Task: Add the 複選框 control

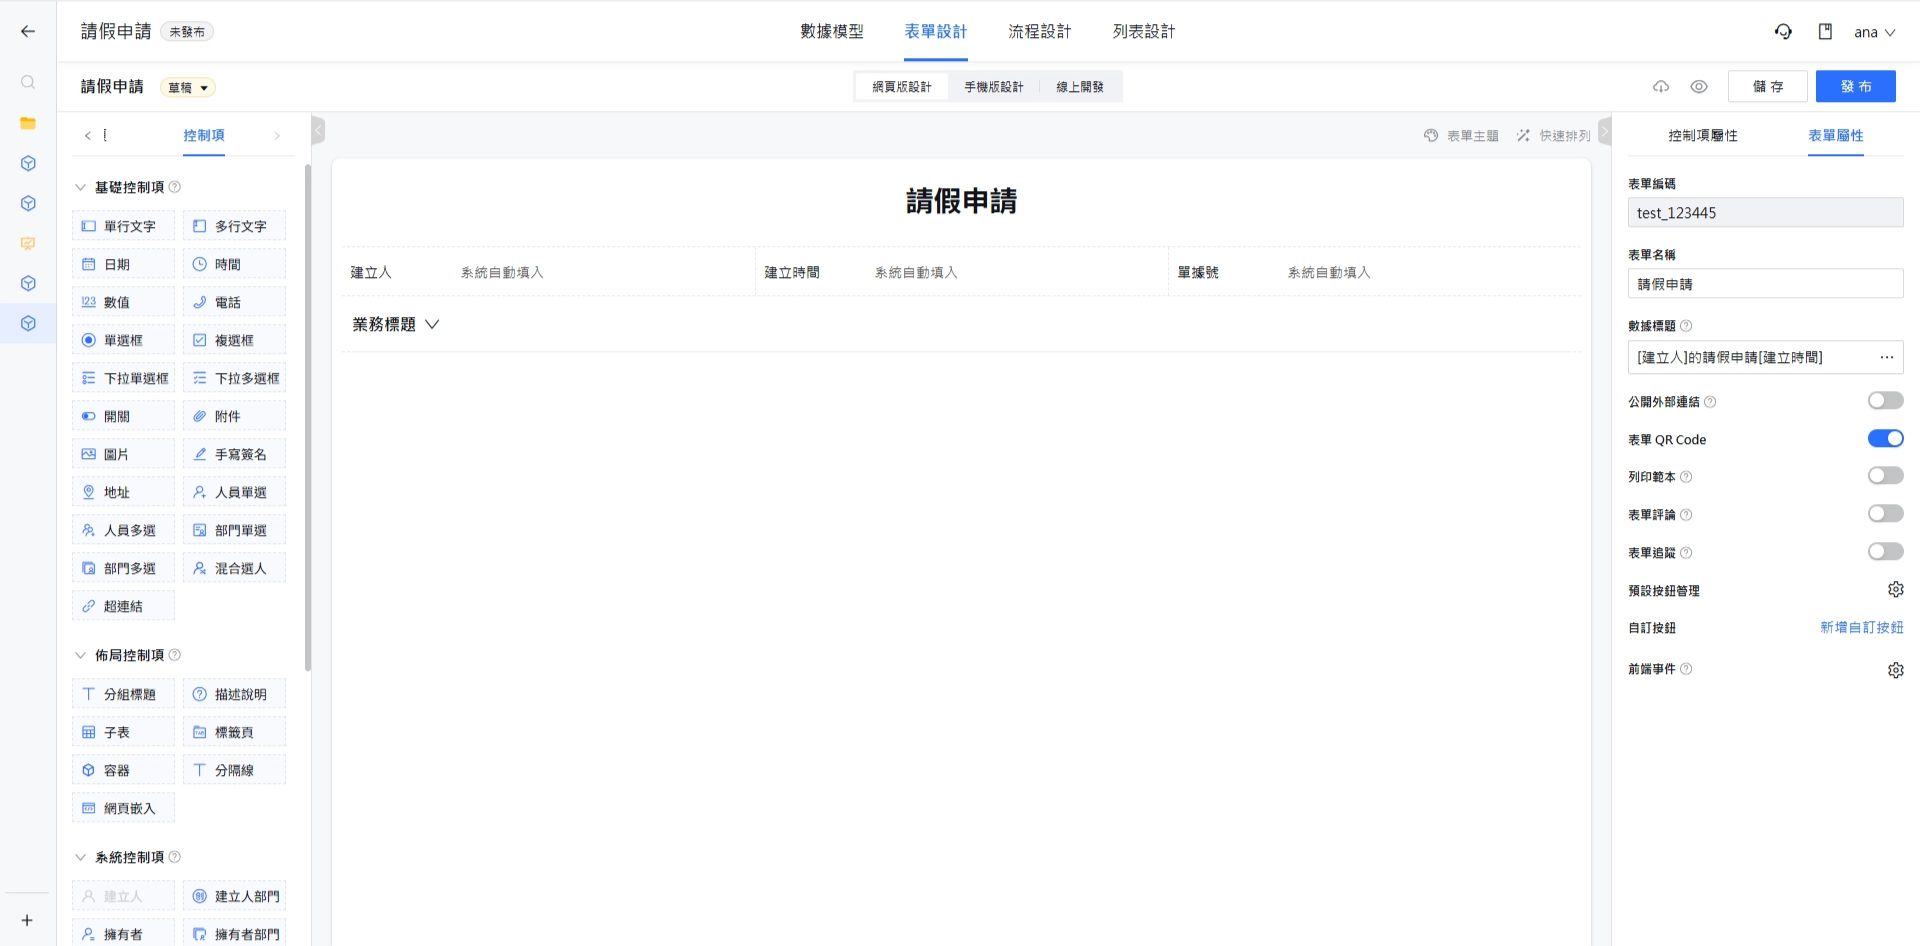Action: coord(234,340)
